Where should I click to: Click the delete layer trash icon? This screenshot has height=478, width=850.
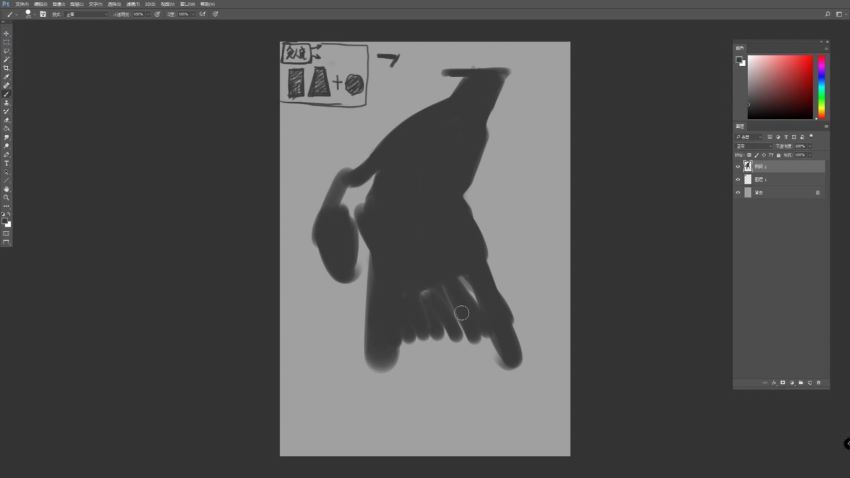[818, 382]
